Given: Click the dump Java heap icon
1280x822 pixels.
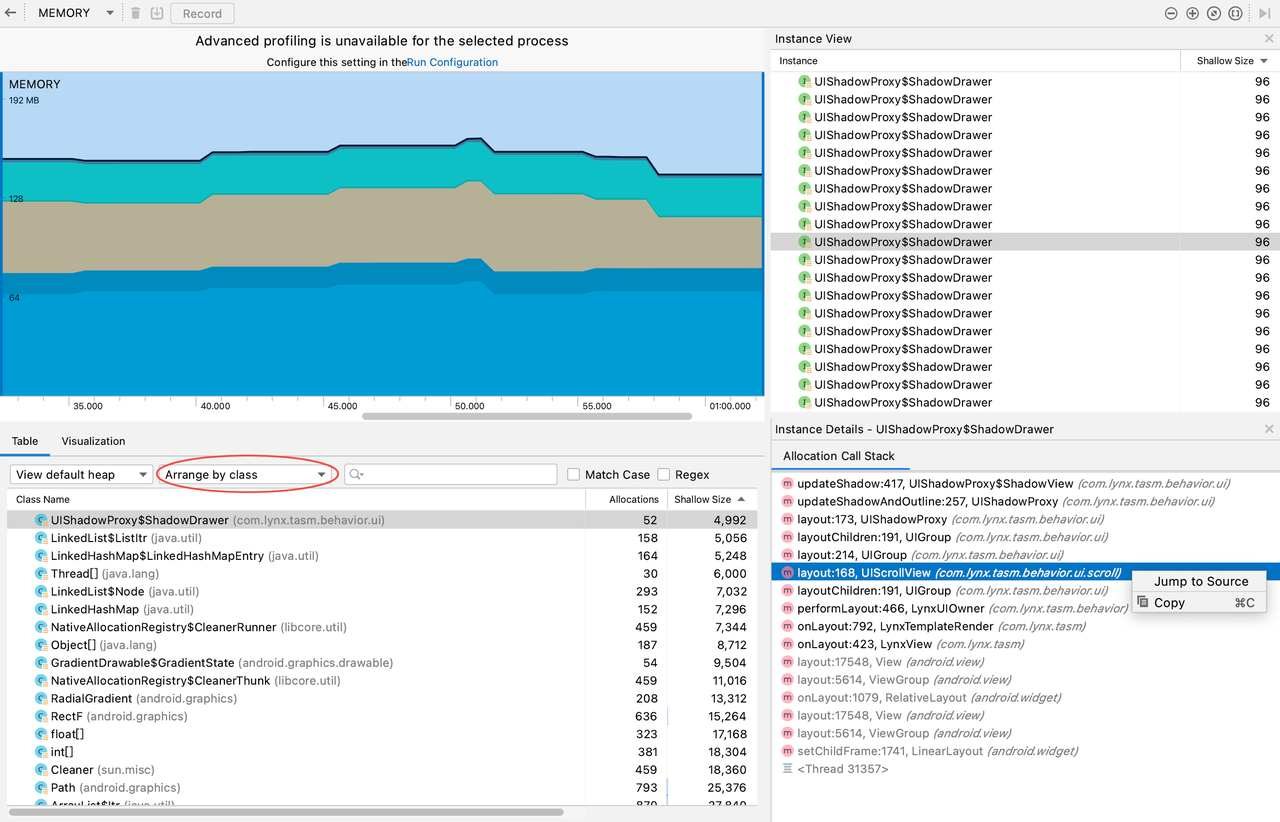Looking at the screenshot, I should point(156,13).
